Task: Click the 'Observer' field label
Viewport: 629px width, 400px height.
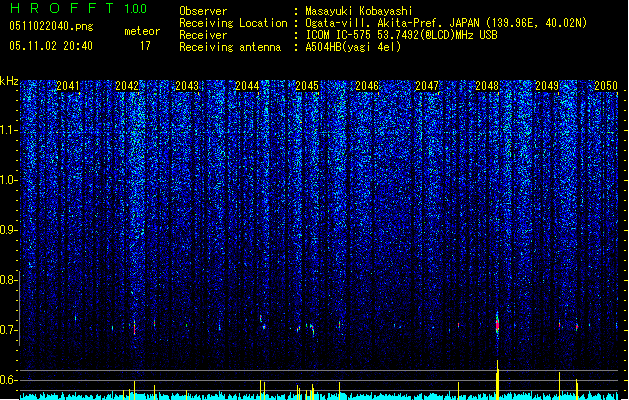Action: pyautogui.click(x=203, y=11)
